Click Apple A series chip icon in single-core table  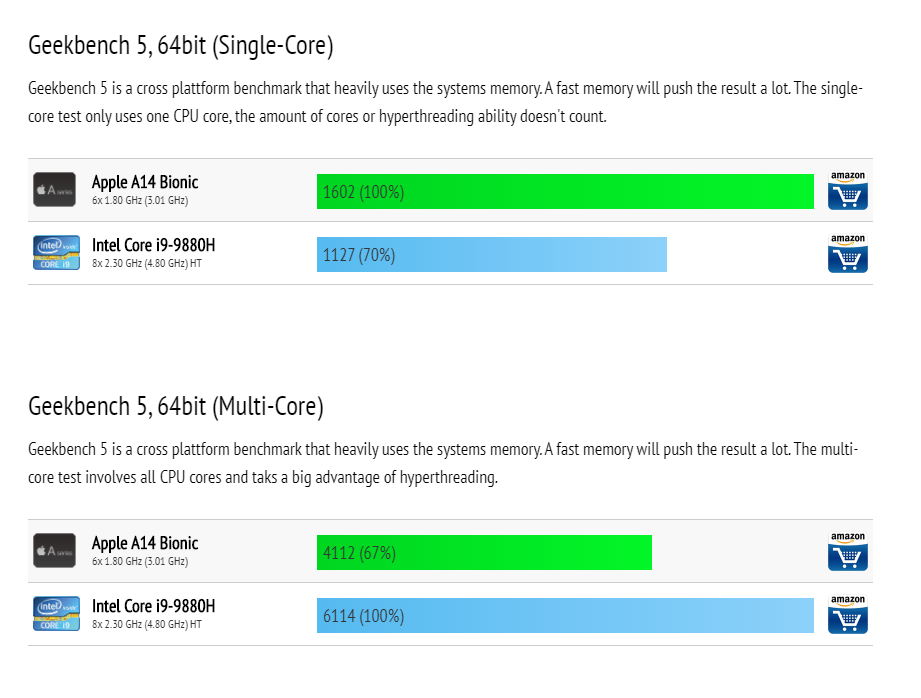(x=54, y=190)
